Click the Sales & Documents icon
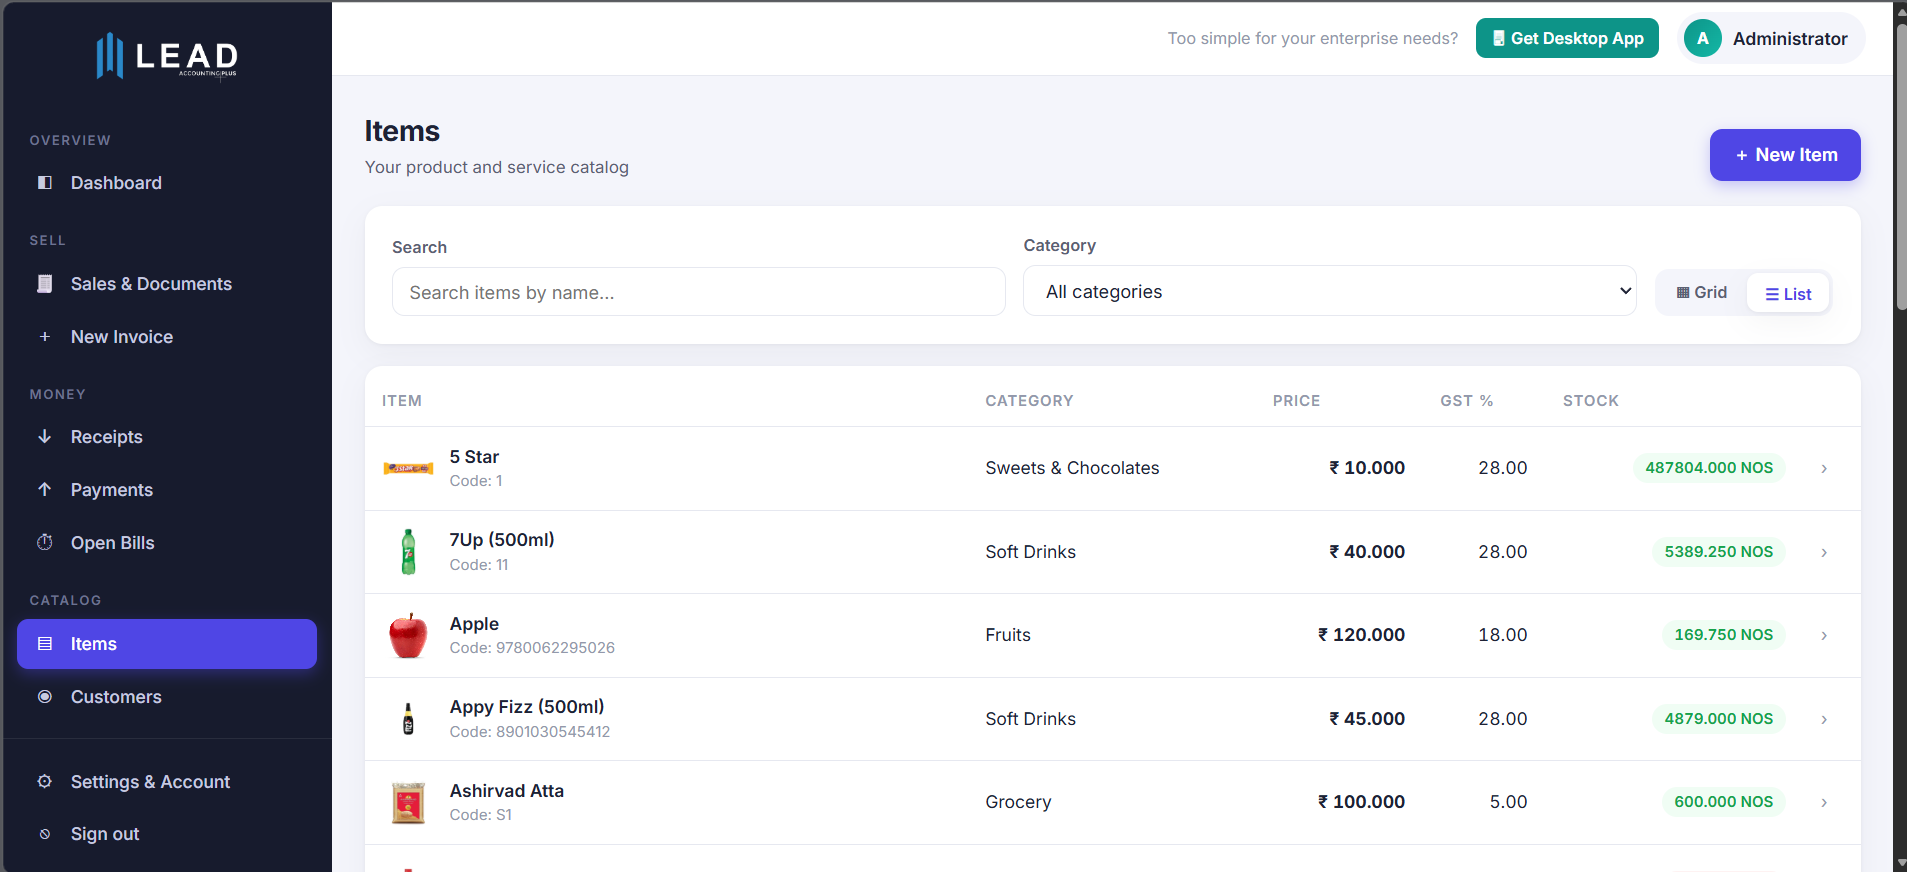The image size is (1907, 872). 45,284
